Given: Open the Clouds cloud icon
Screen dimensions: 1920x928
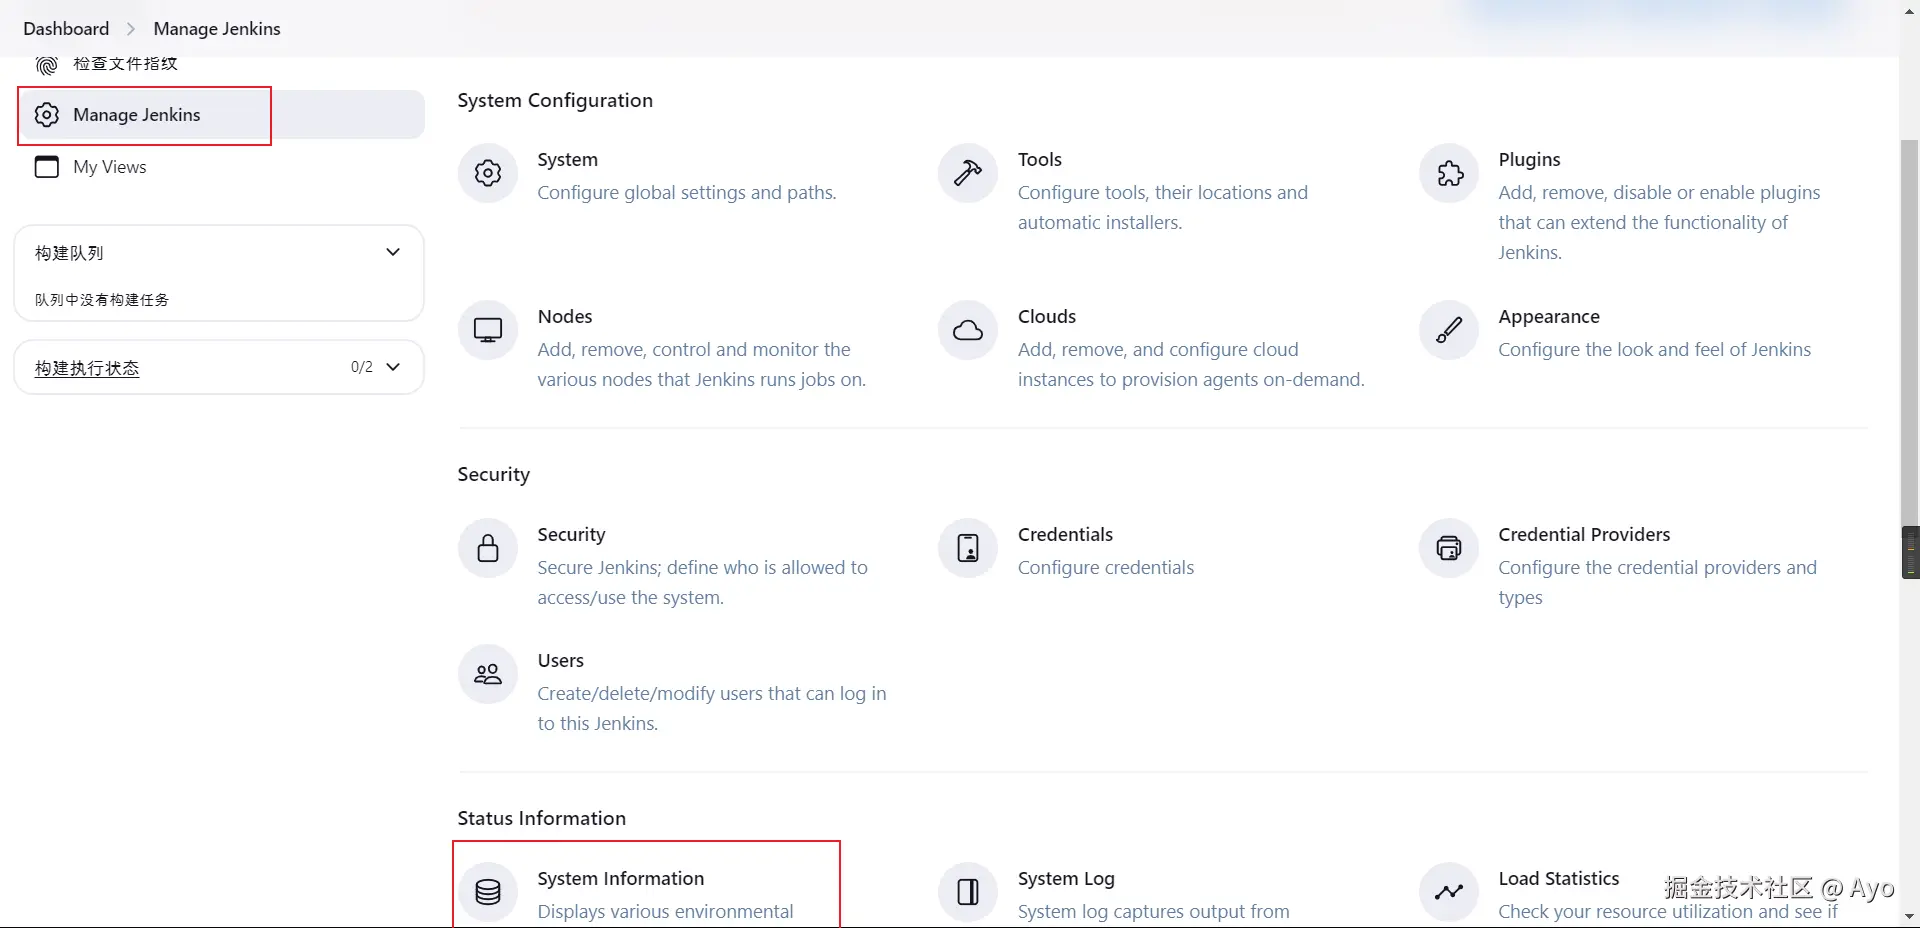Looking at the screenshot, I should [x=968, y=330].
